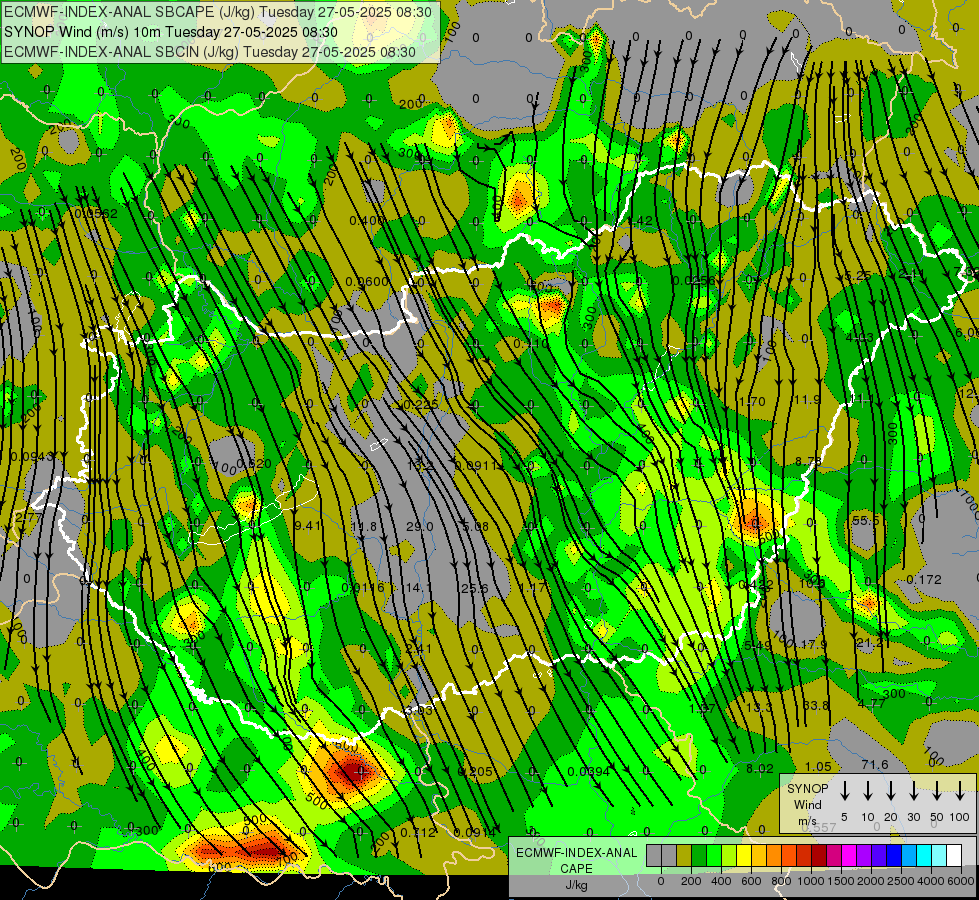Click the SBCAPE title line in header

[x=217, y=12]
